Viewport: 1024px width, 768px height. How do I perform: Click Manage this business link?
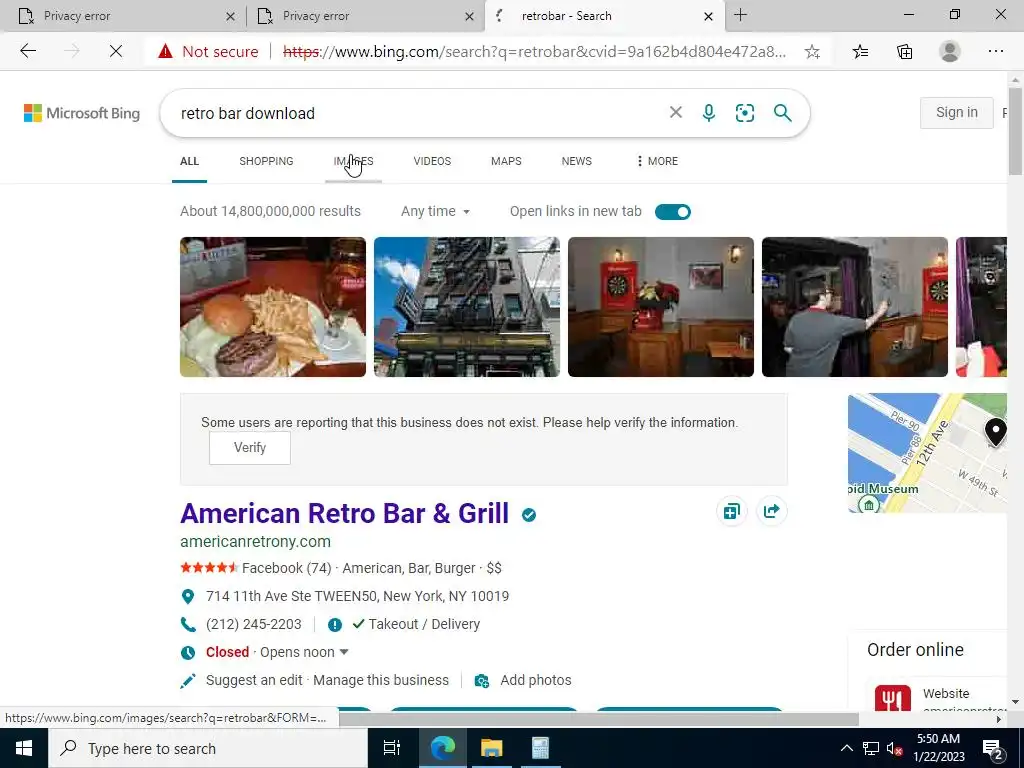click(381, 680)
